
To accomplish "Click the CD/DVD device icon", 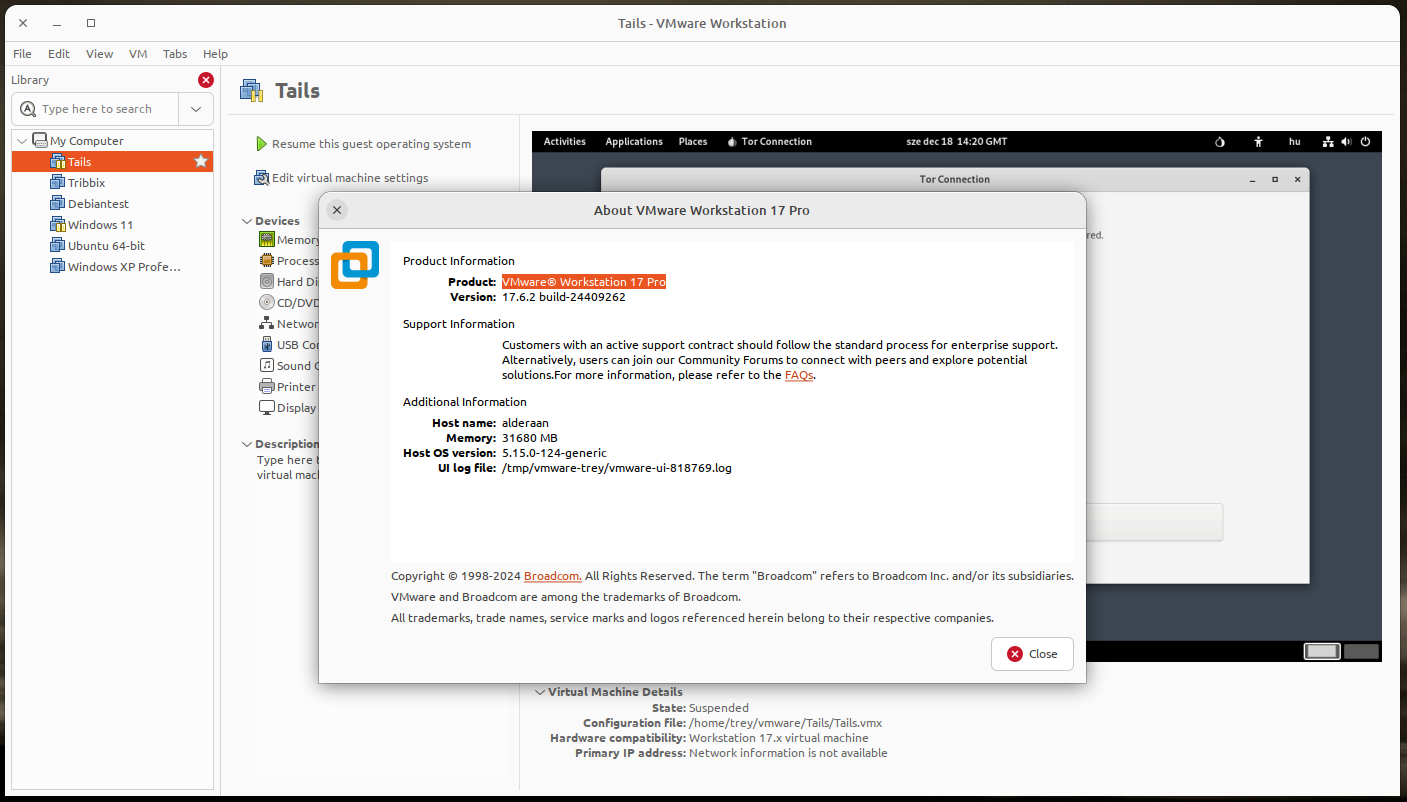I will point(267,302).
